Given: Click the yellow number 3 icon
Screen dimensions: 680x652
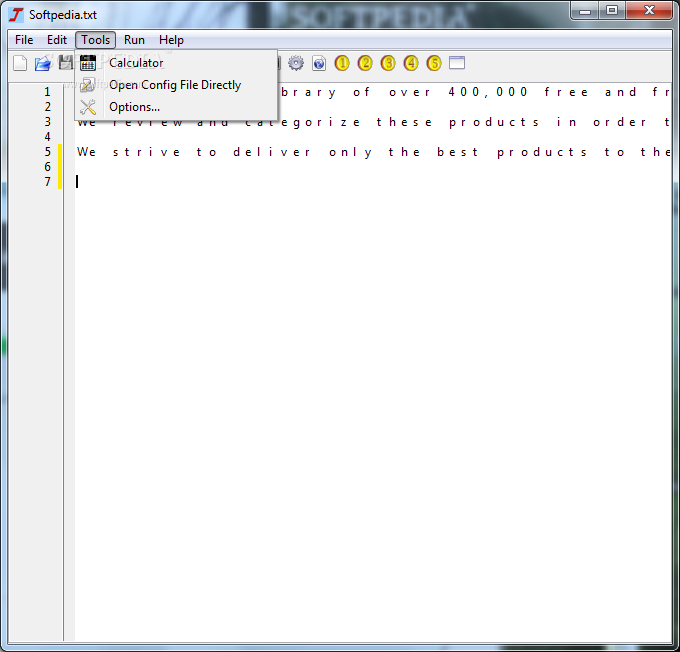Looking at the screenshot, I should click(x=388, y=63).
